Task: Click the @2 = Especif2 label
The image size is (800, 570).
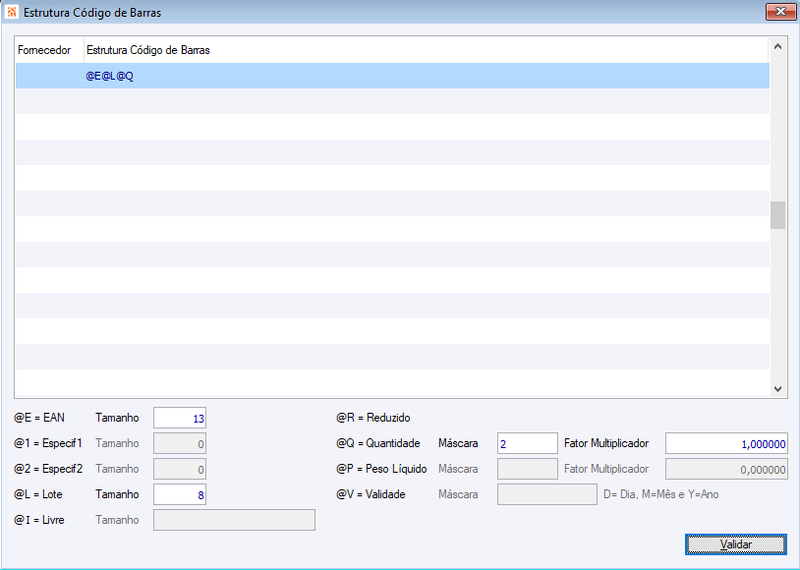Action: click(48, 469)
